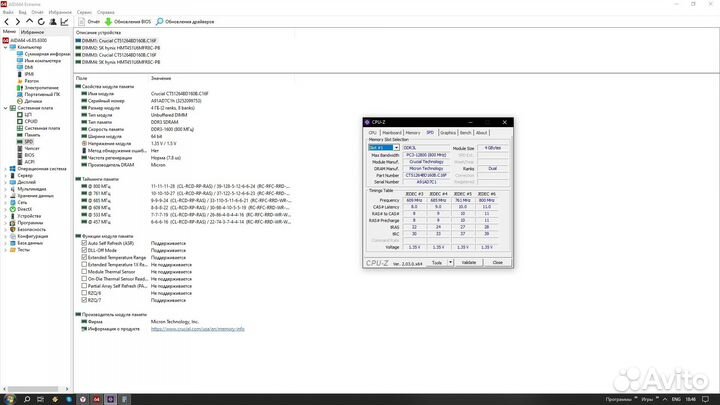Switch to the Bench tab in CPU-Z

[466, 133]
